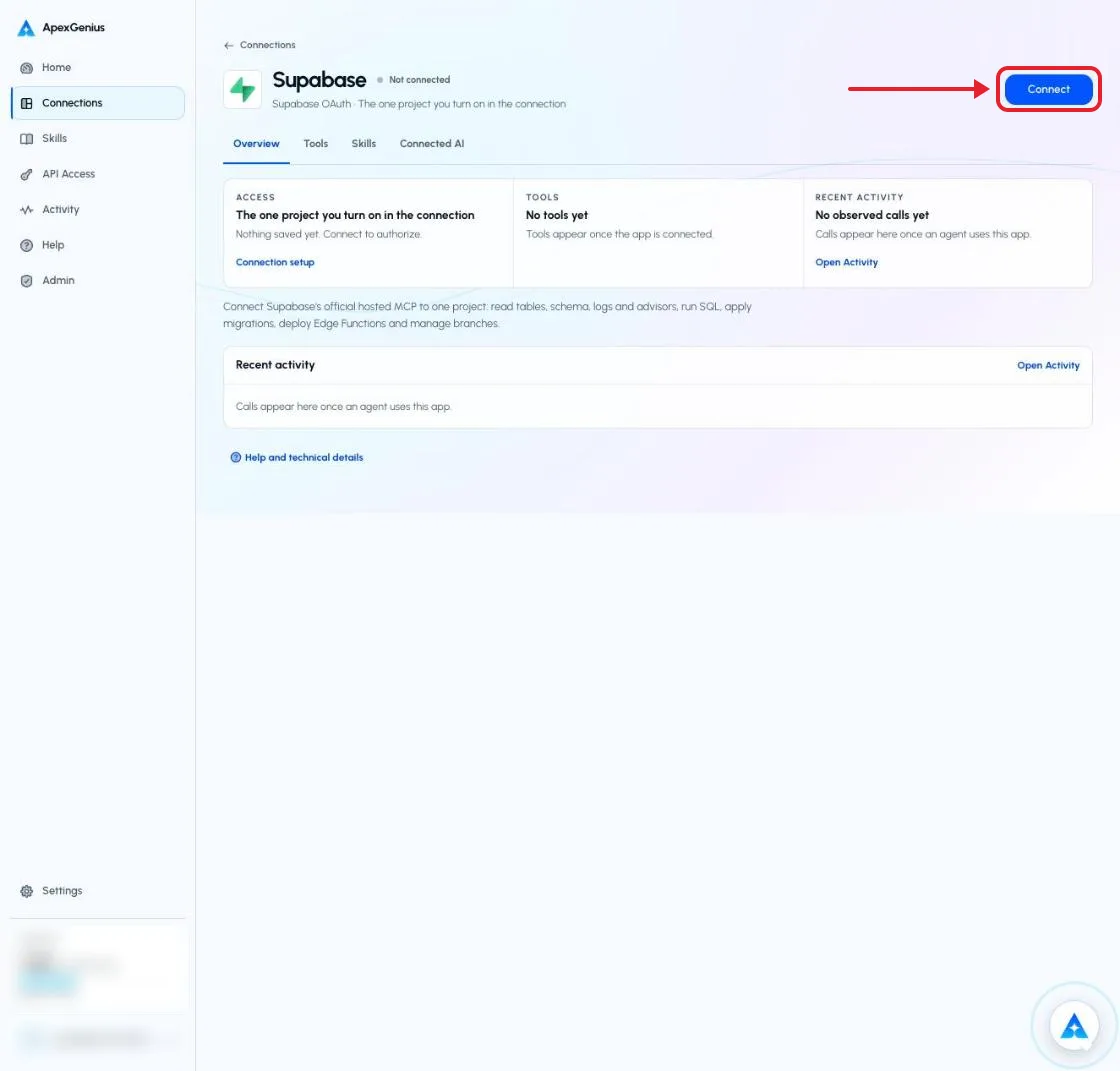Click the 'No tools yet' text

[556, 215]
